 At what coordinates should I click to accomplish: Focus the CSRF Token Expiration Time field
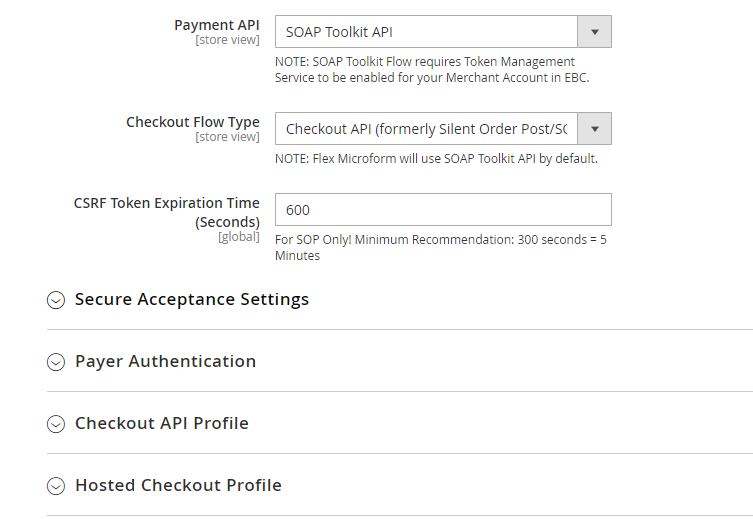point(443,210)
